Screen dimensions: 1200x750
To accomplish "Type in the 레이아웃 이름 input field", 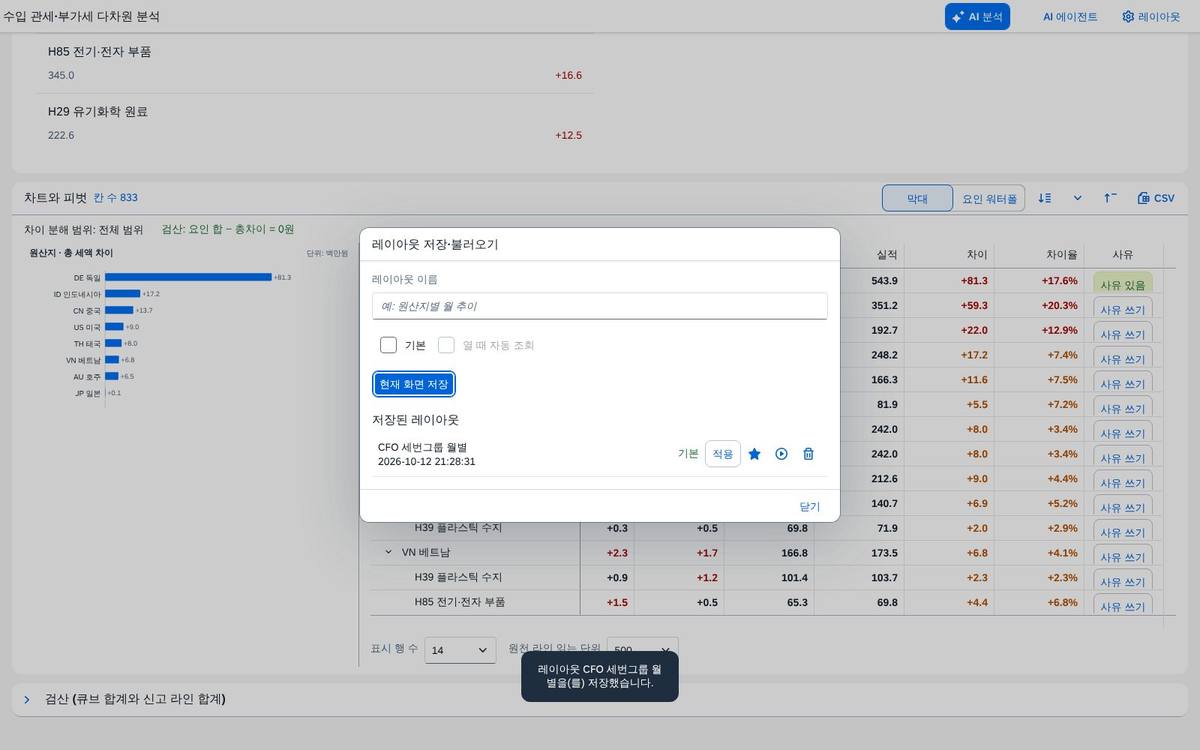I will point(599,306).
